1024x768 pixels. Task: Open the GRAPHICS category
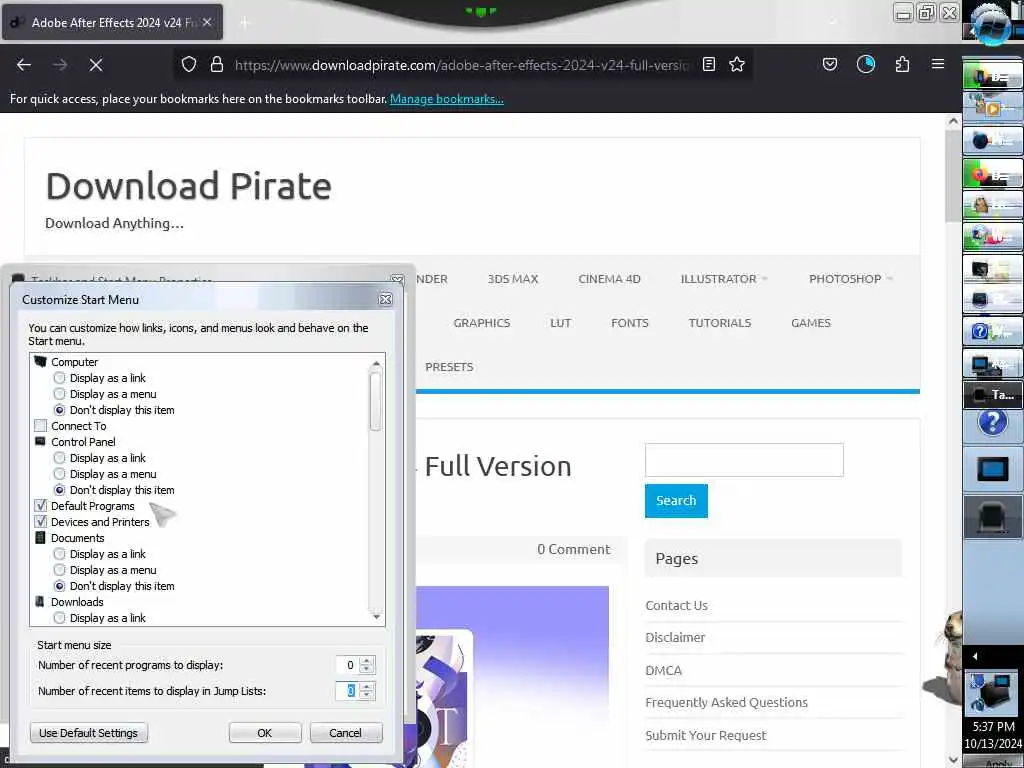click(x=482, y=323)
